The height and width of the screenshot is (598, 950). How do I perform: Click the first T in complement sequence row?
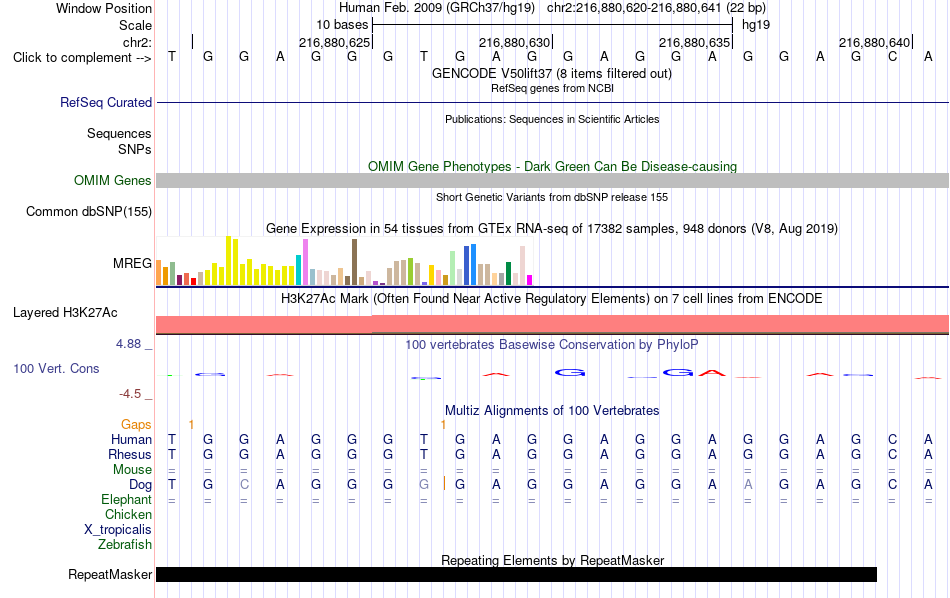(172, 57)
